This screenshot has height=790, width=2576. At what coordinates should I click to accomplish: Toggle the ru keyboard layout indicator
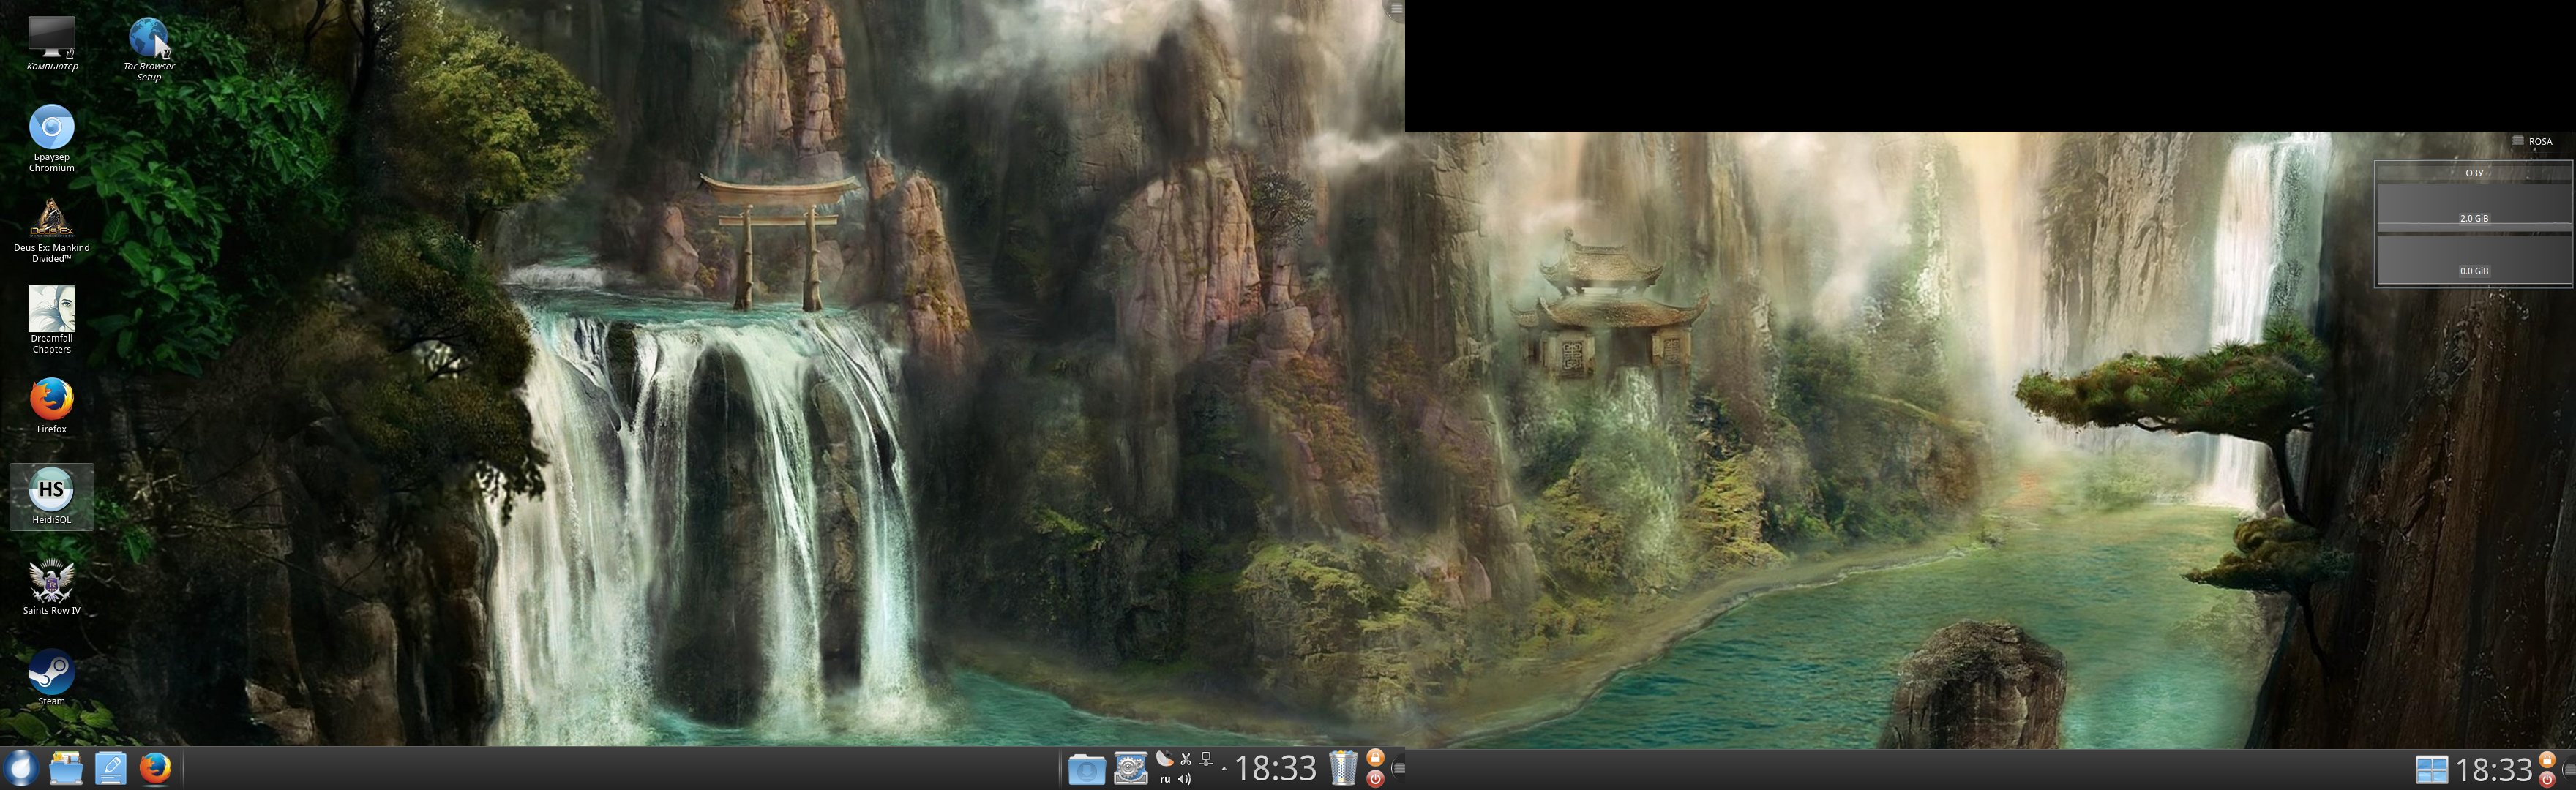pos(1164,779)
